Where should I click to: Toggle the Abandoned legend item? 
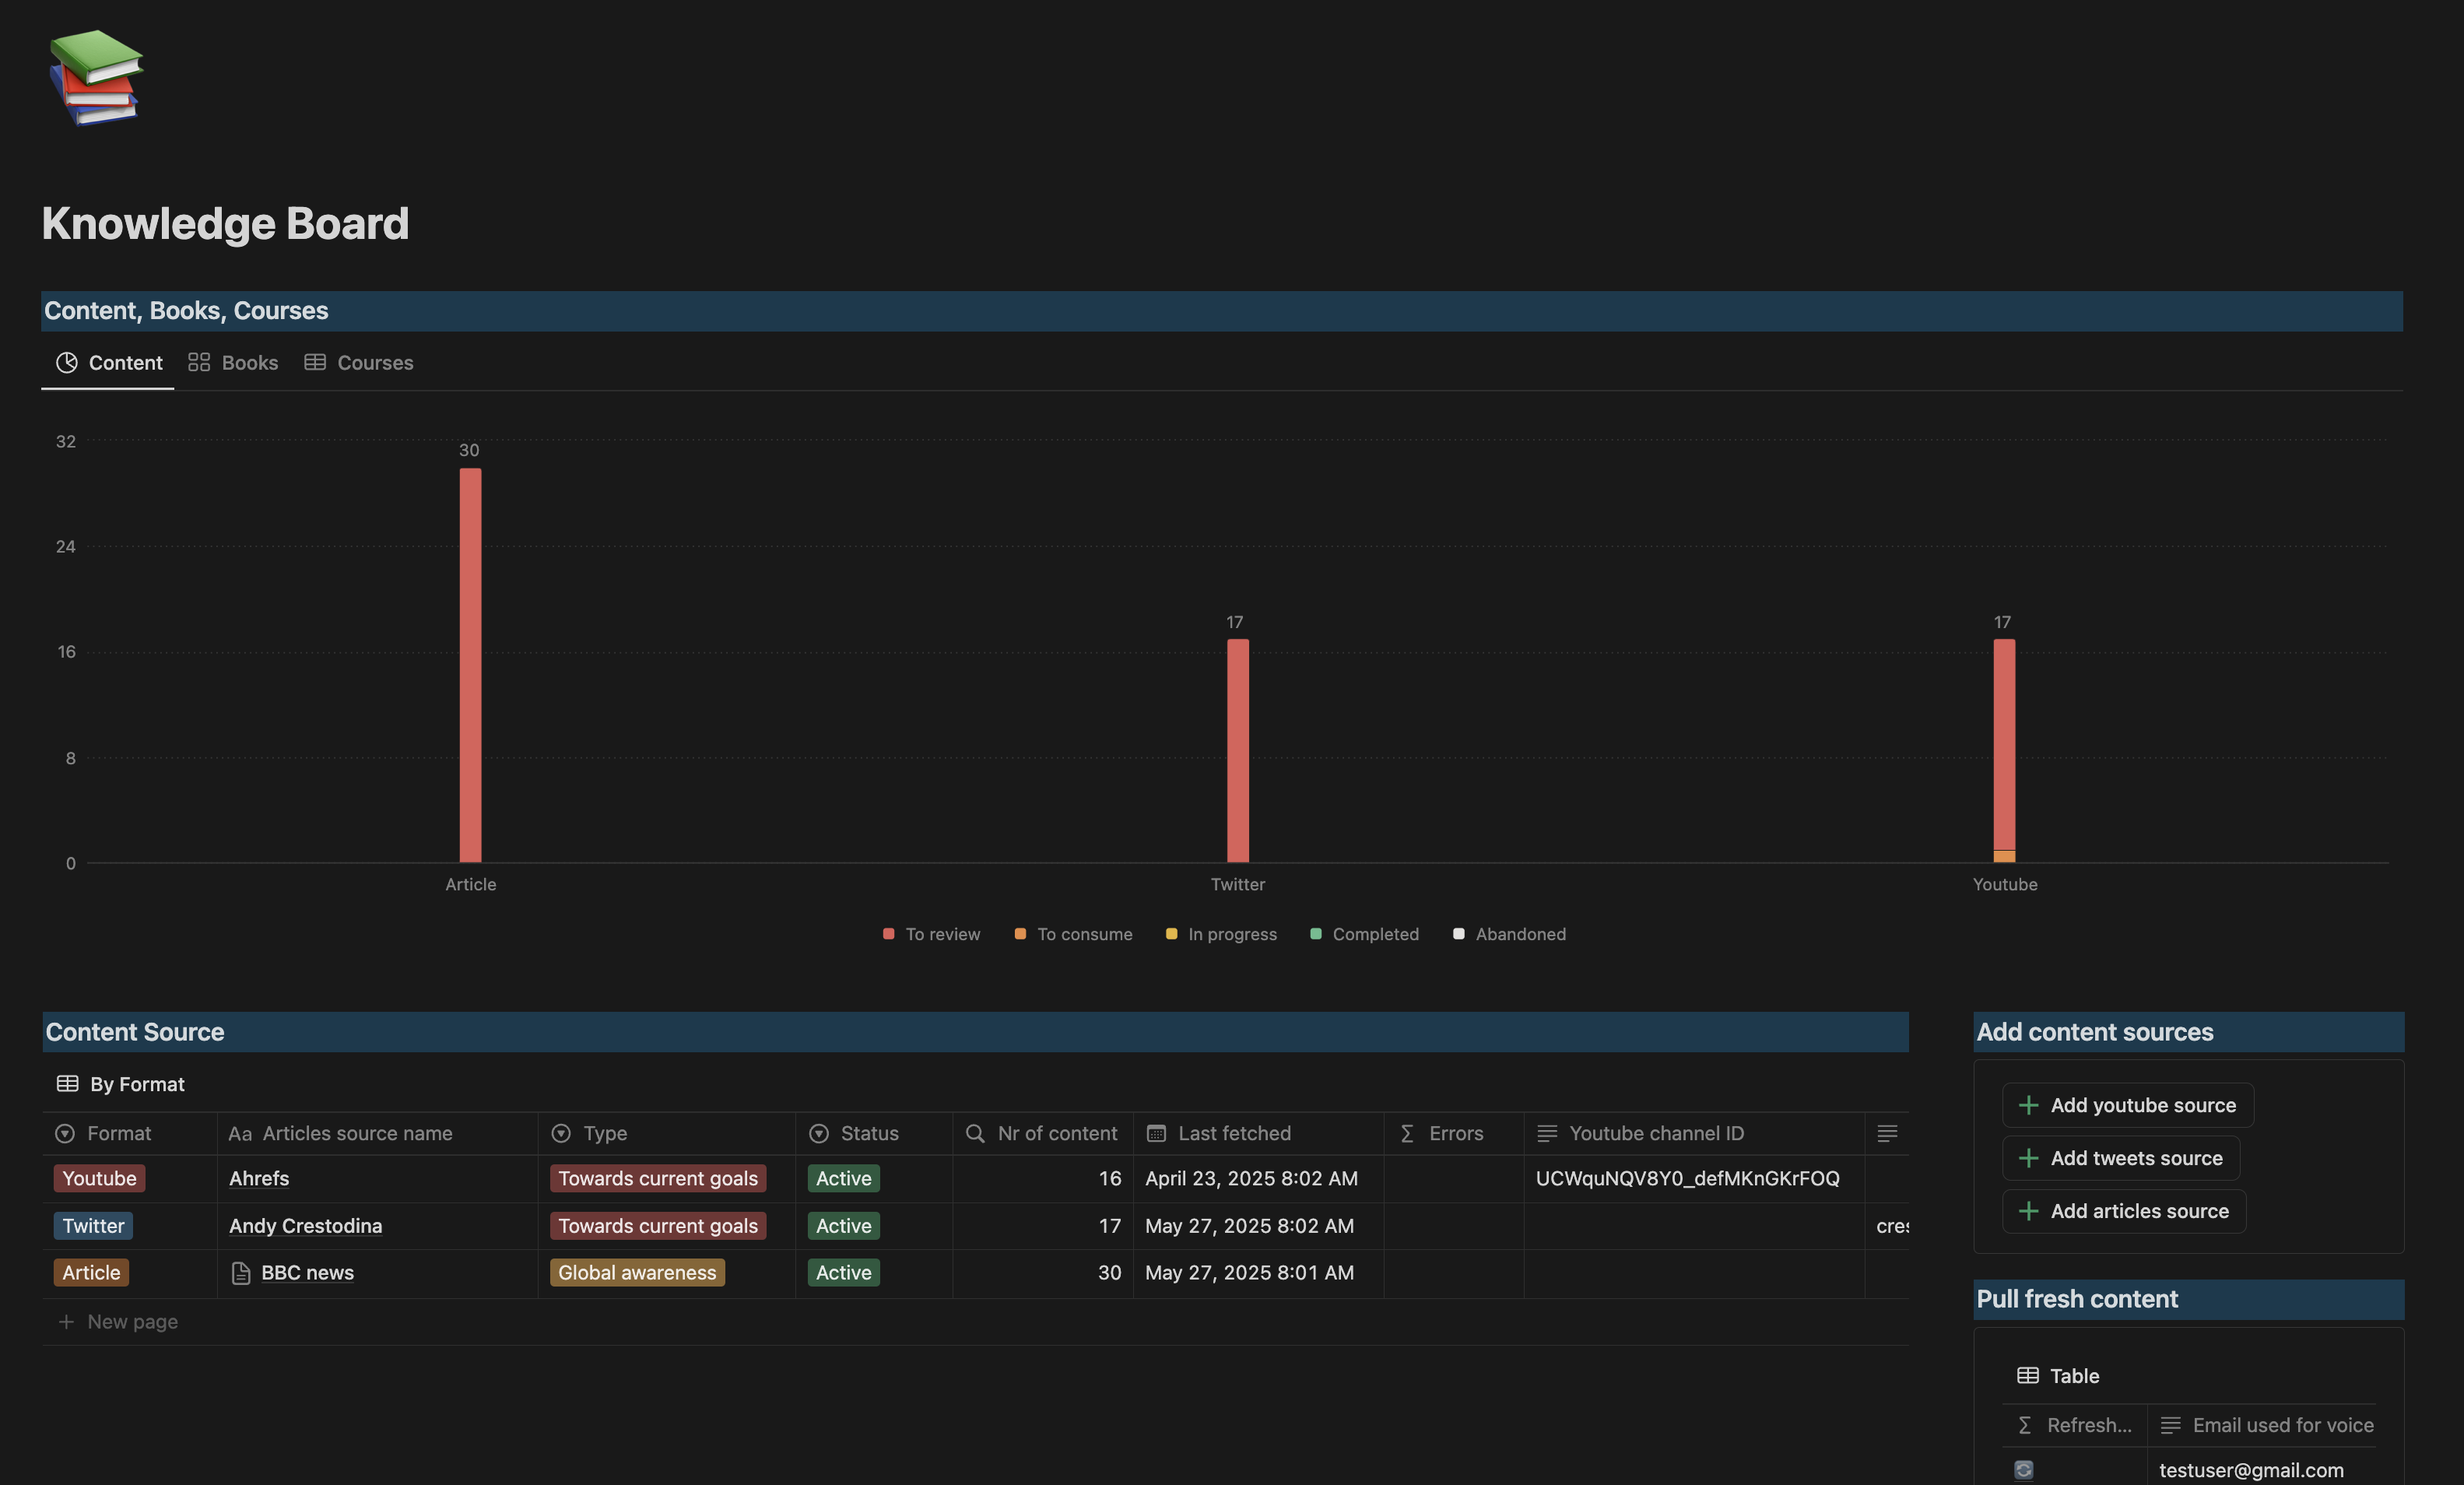point(1509,934)
